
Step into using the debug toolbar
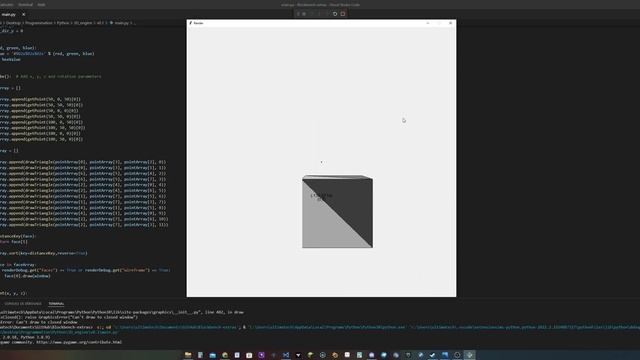tap(319, 14)
